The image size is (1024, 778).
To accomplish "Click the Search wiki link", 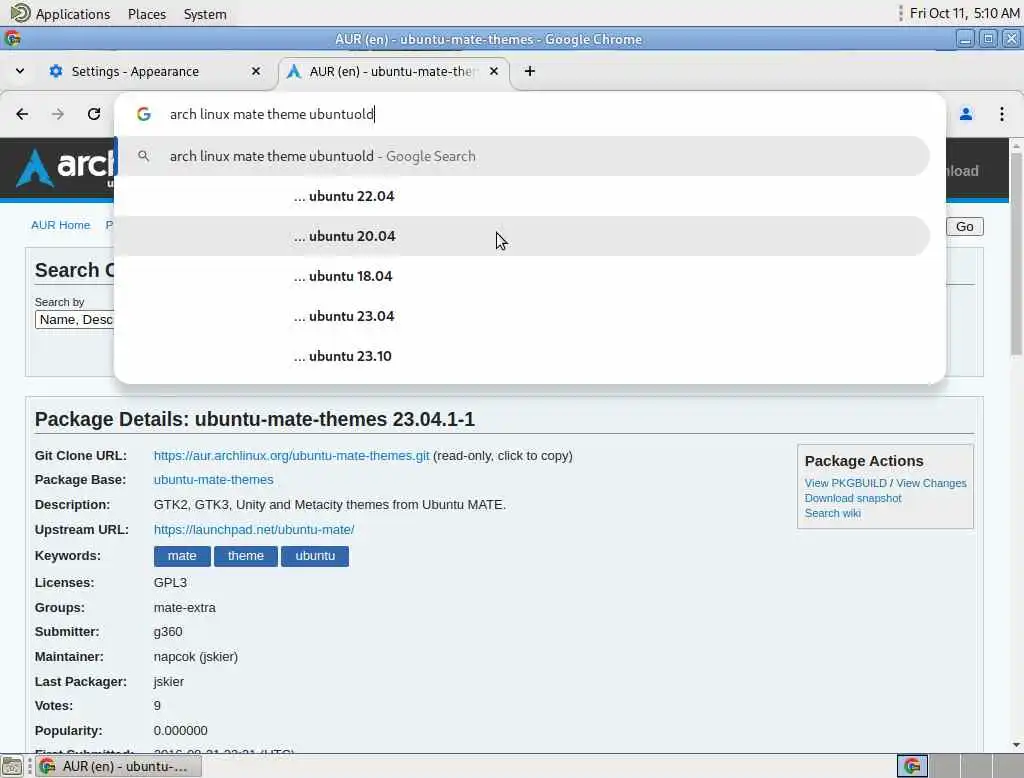I will (x=832, y=513).
